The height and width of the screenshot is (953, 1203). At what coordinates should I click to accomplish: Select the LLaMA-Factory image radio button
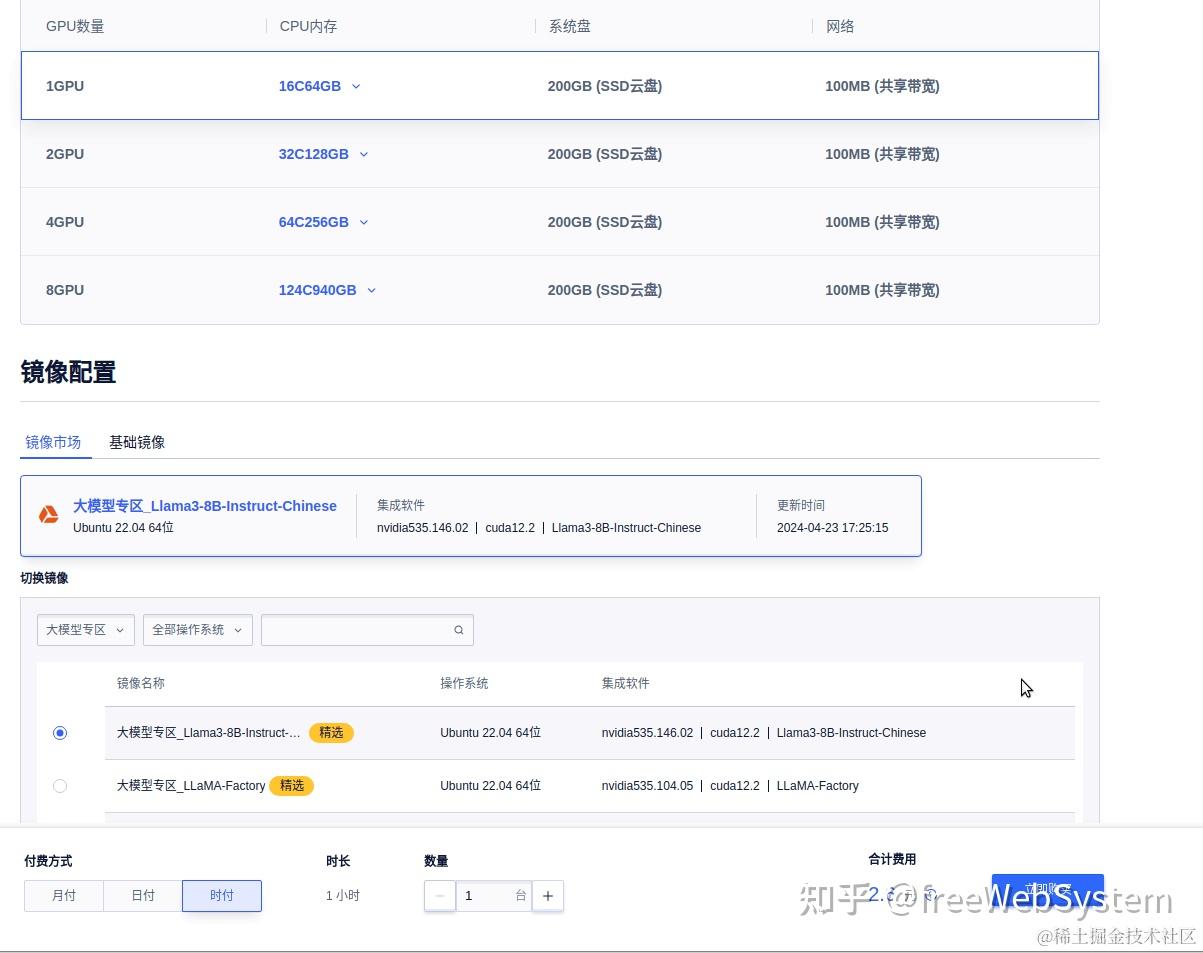[60, 786]
